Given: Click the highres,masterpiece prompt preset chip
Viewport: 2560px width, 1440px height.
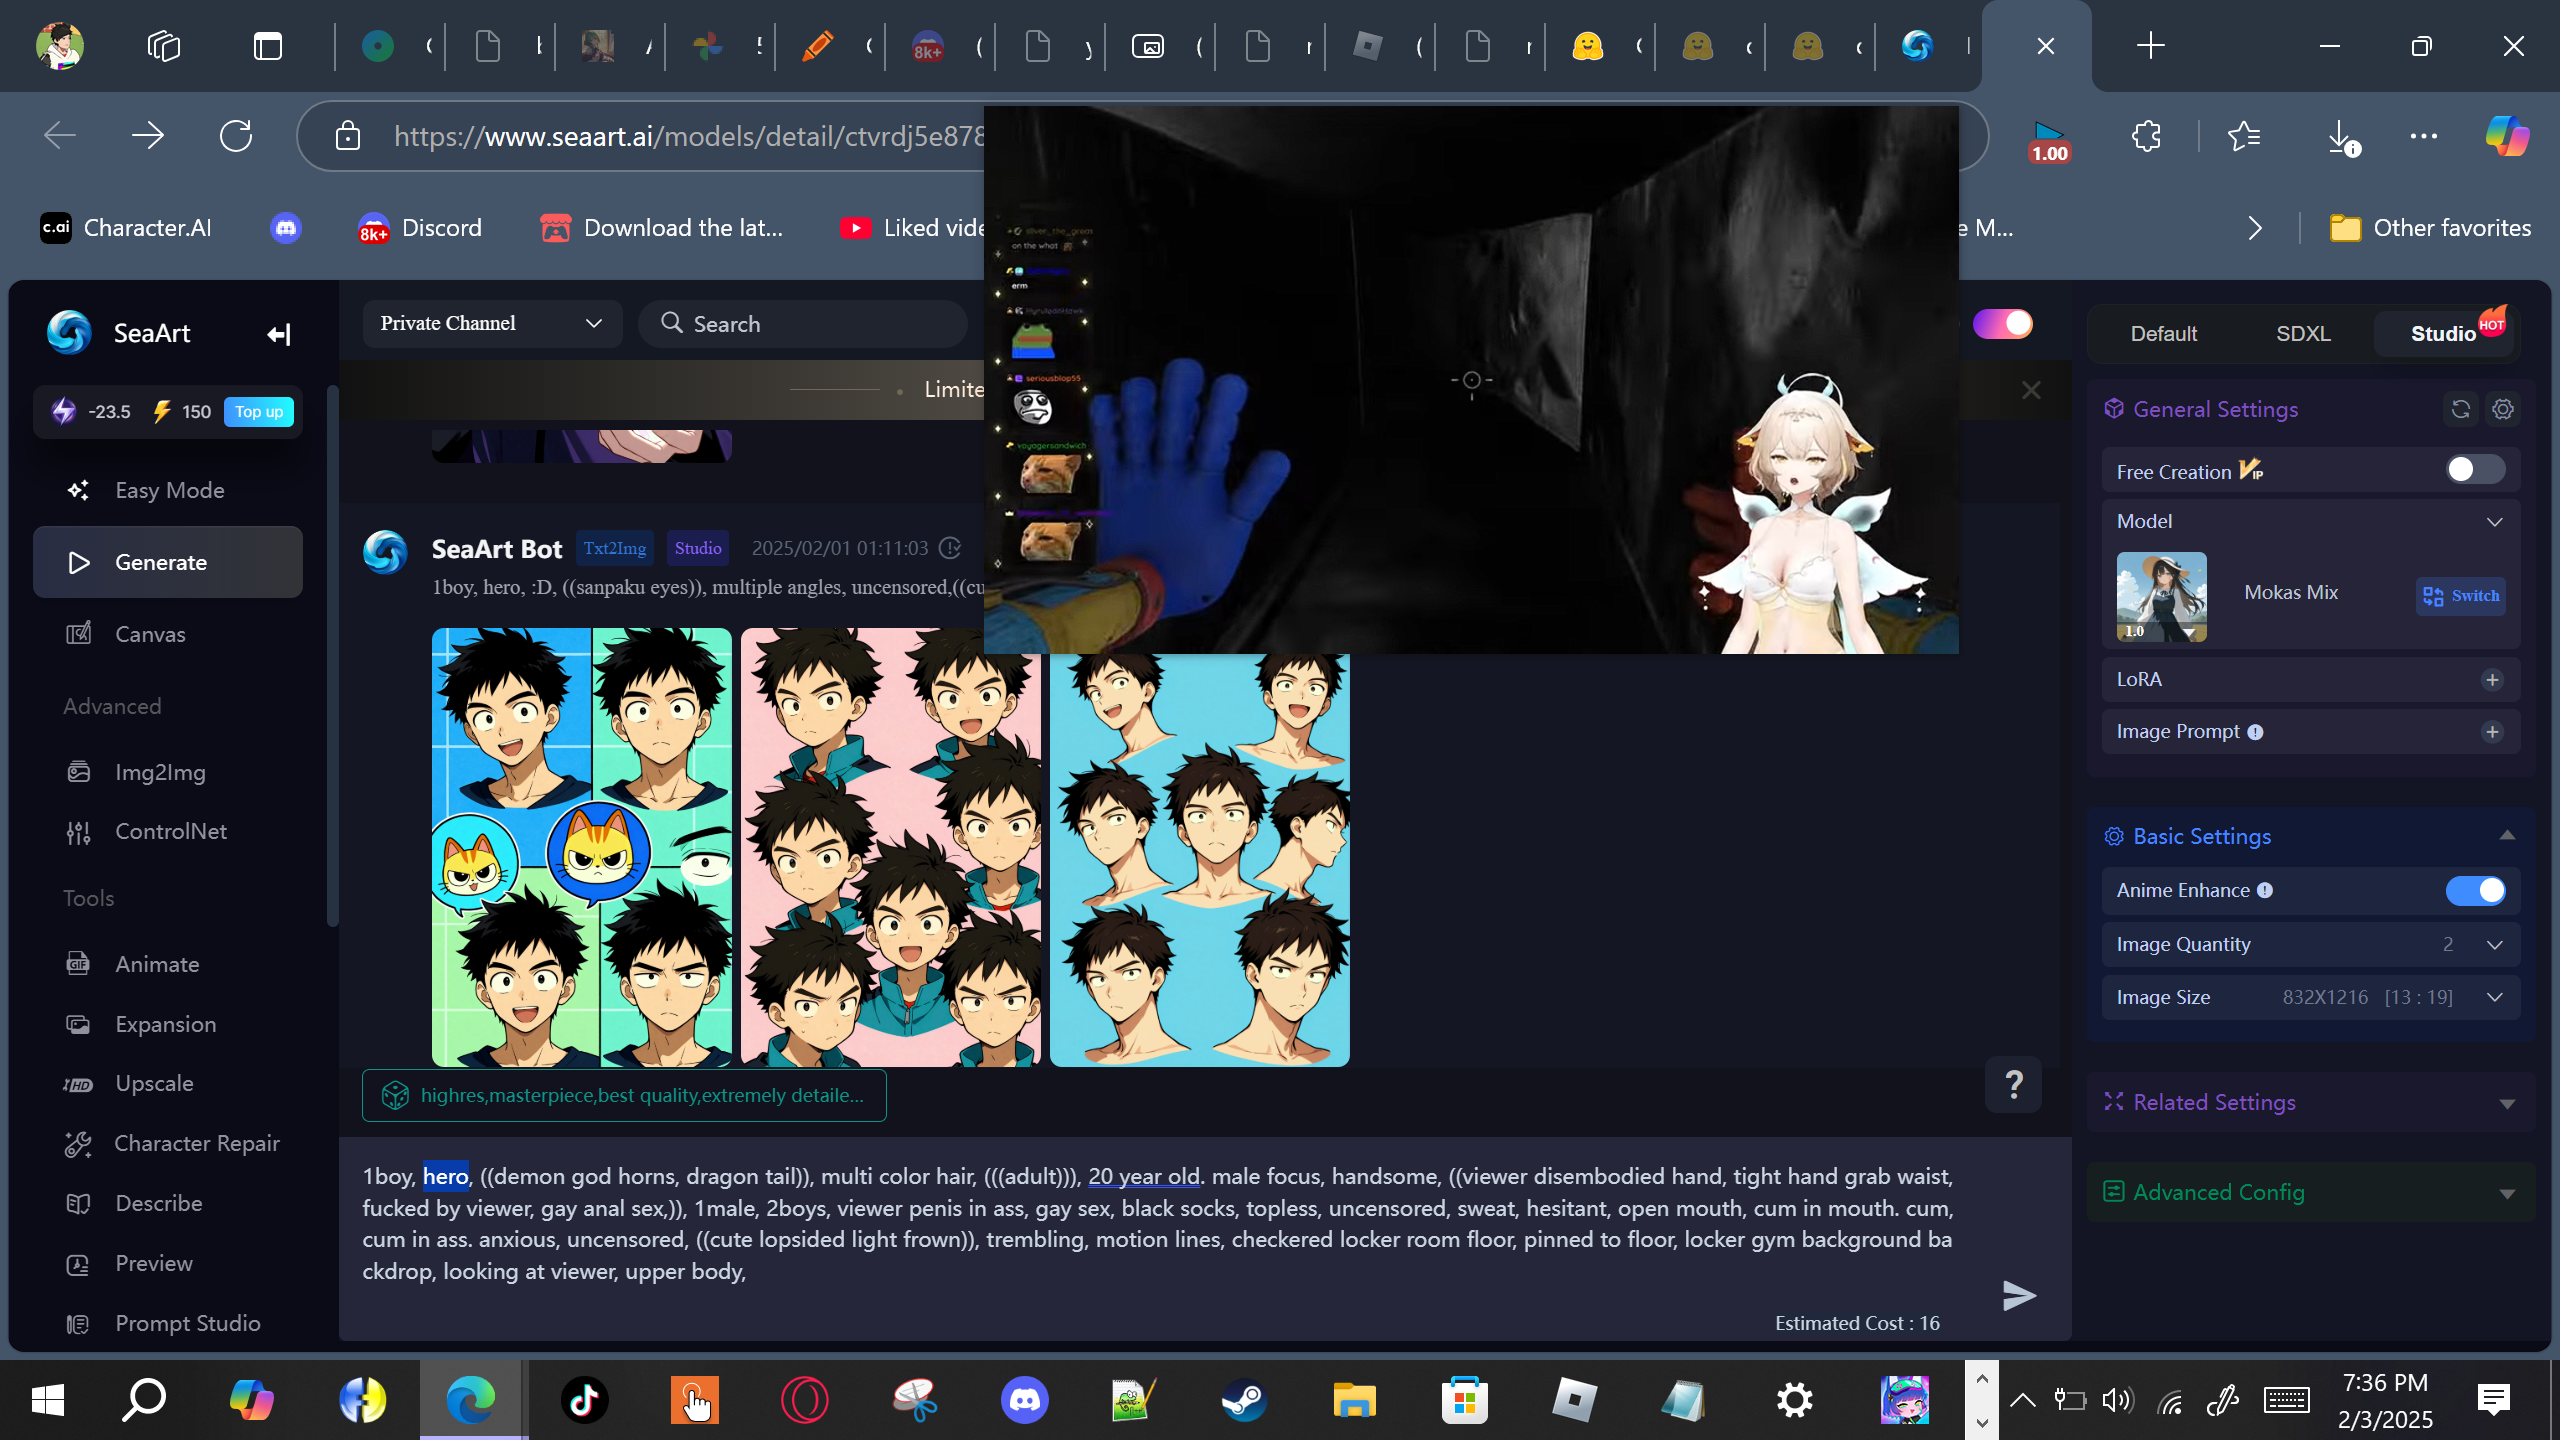Looking at the screenshot, I should pos(624,1095).
